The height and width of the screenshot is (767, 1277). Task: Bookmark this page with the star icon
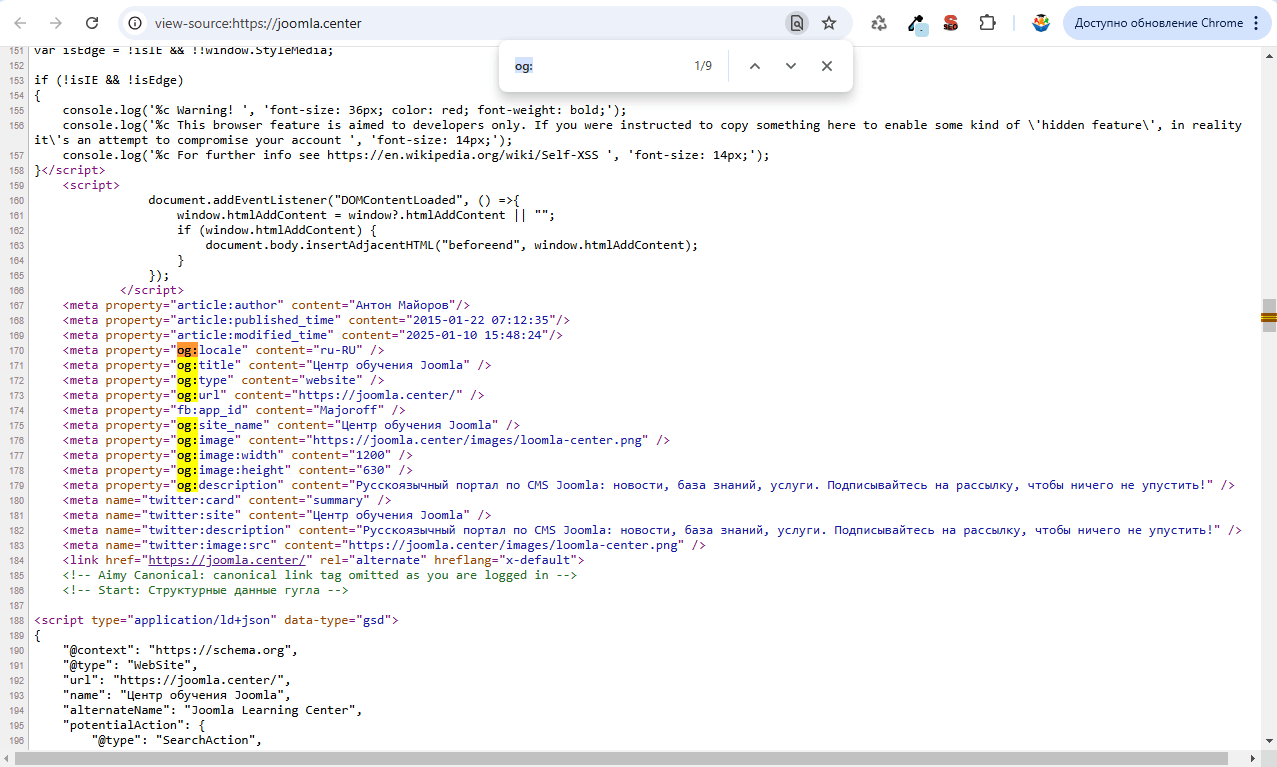(828, 23)
